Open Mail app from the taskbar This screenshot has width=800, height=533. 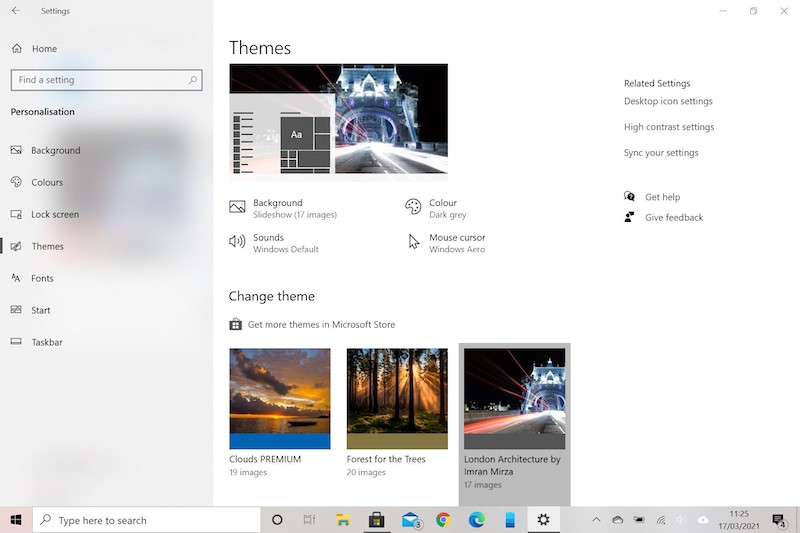(x=411, y=520)
